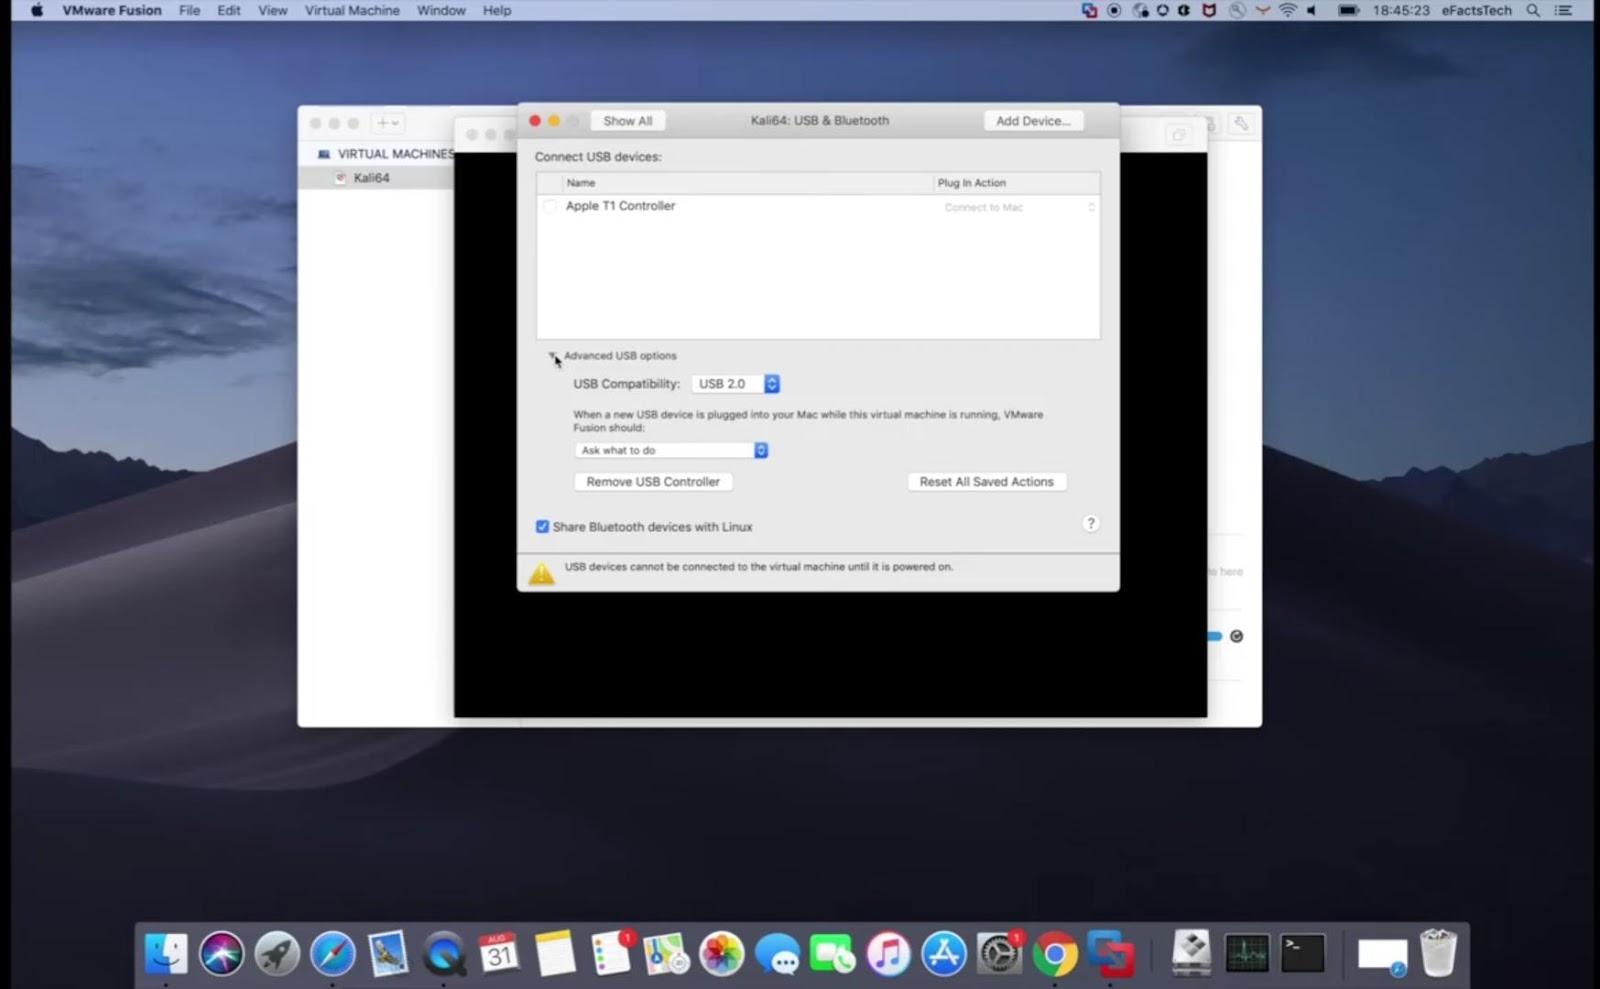The width and height of the screenshot is (1600, 989).
Task: Open the add (+) dropdown in Library window
Action: point(387,123)
